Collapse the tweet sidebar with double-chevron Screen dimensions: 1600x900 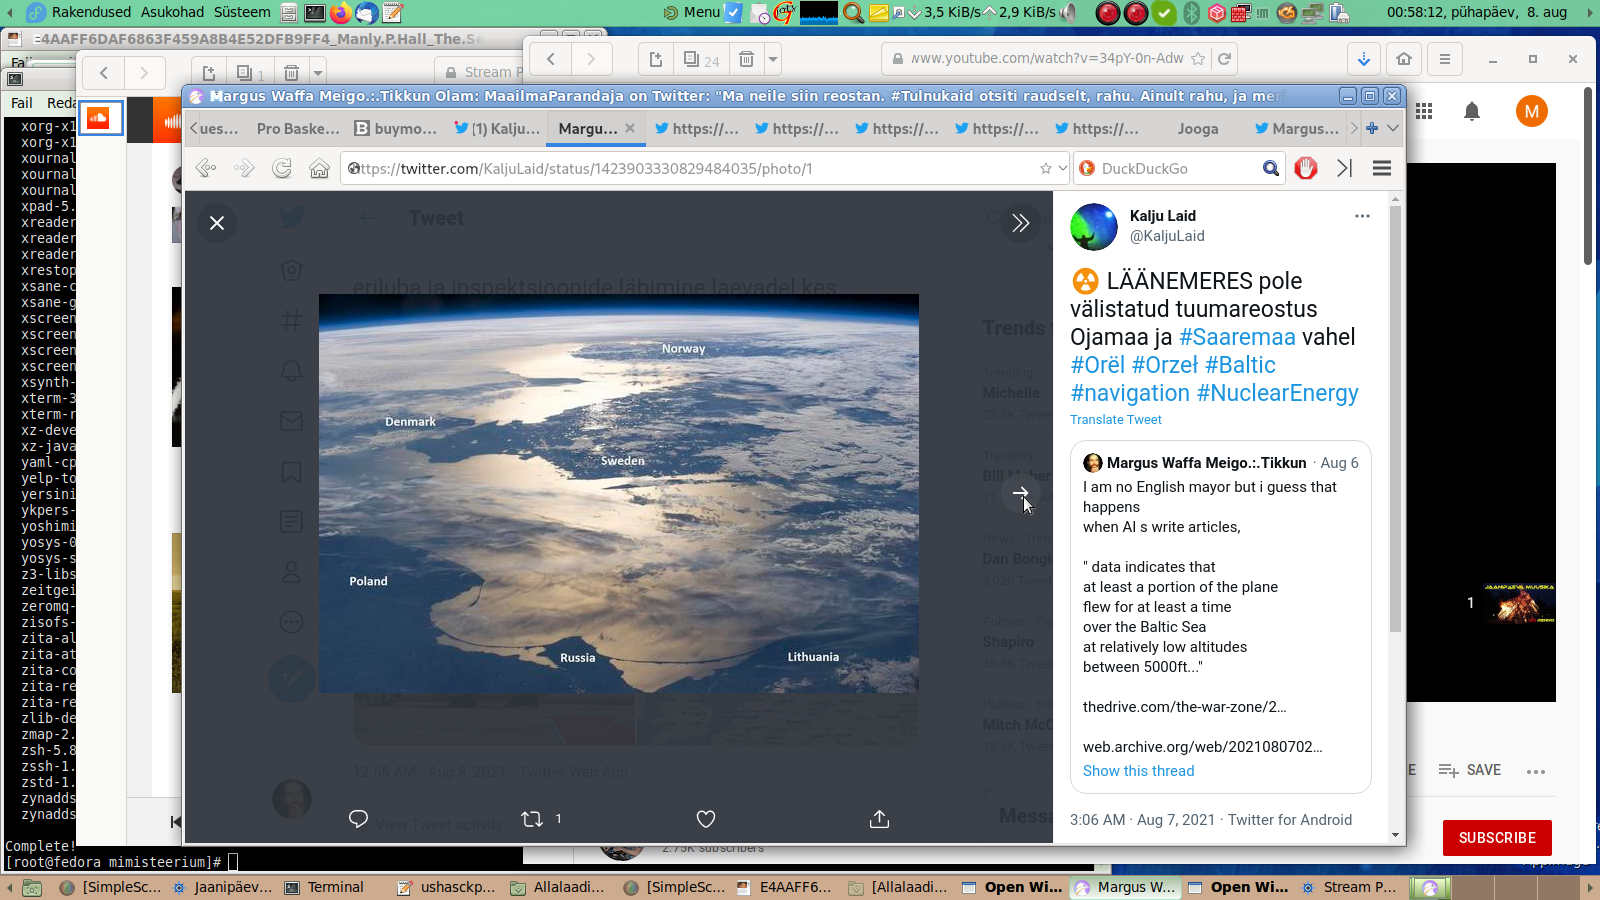point(1020,223)
